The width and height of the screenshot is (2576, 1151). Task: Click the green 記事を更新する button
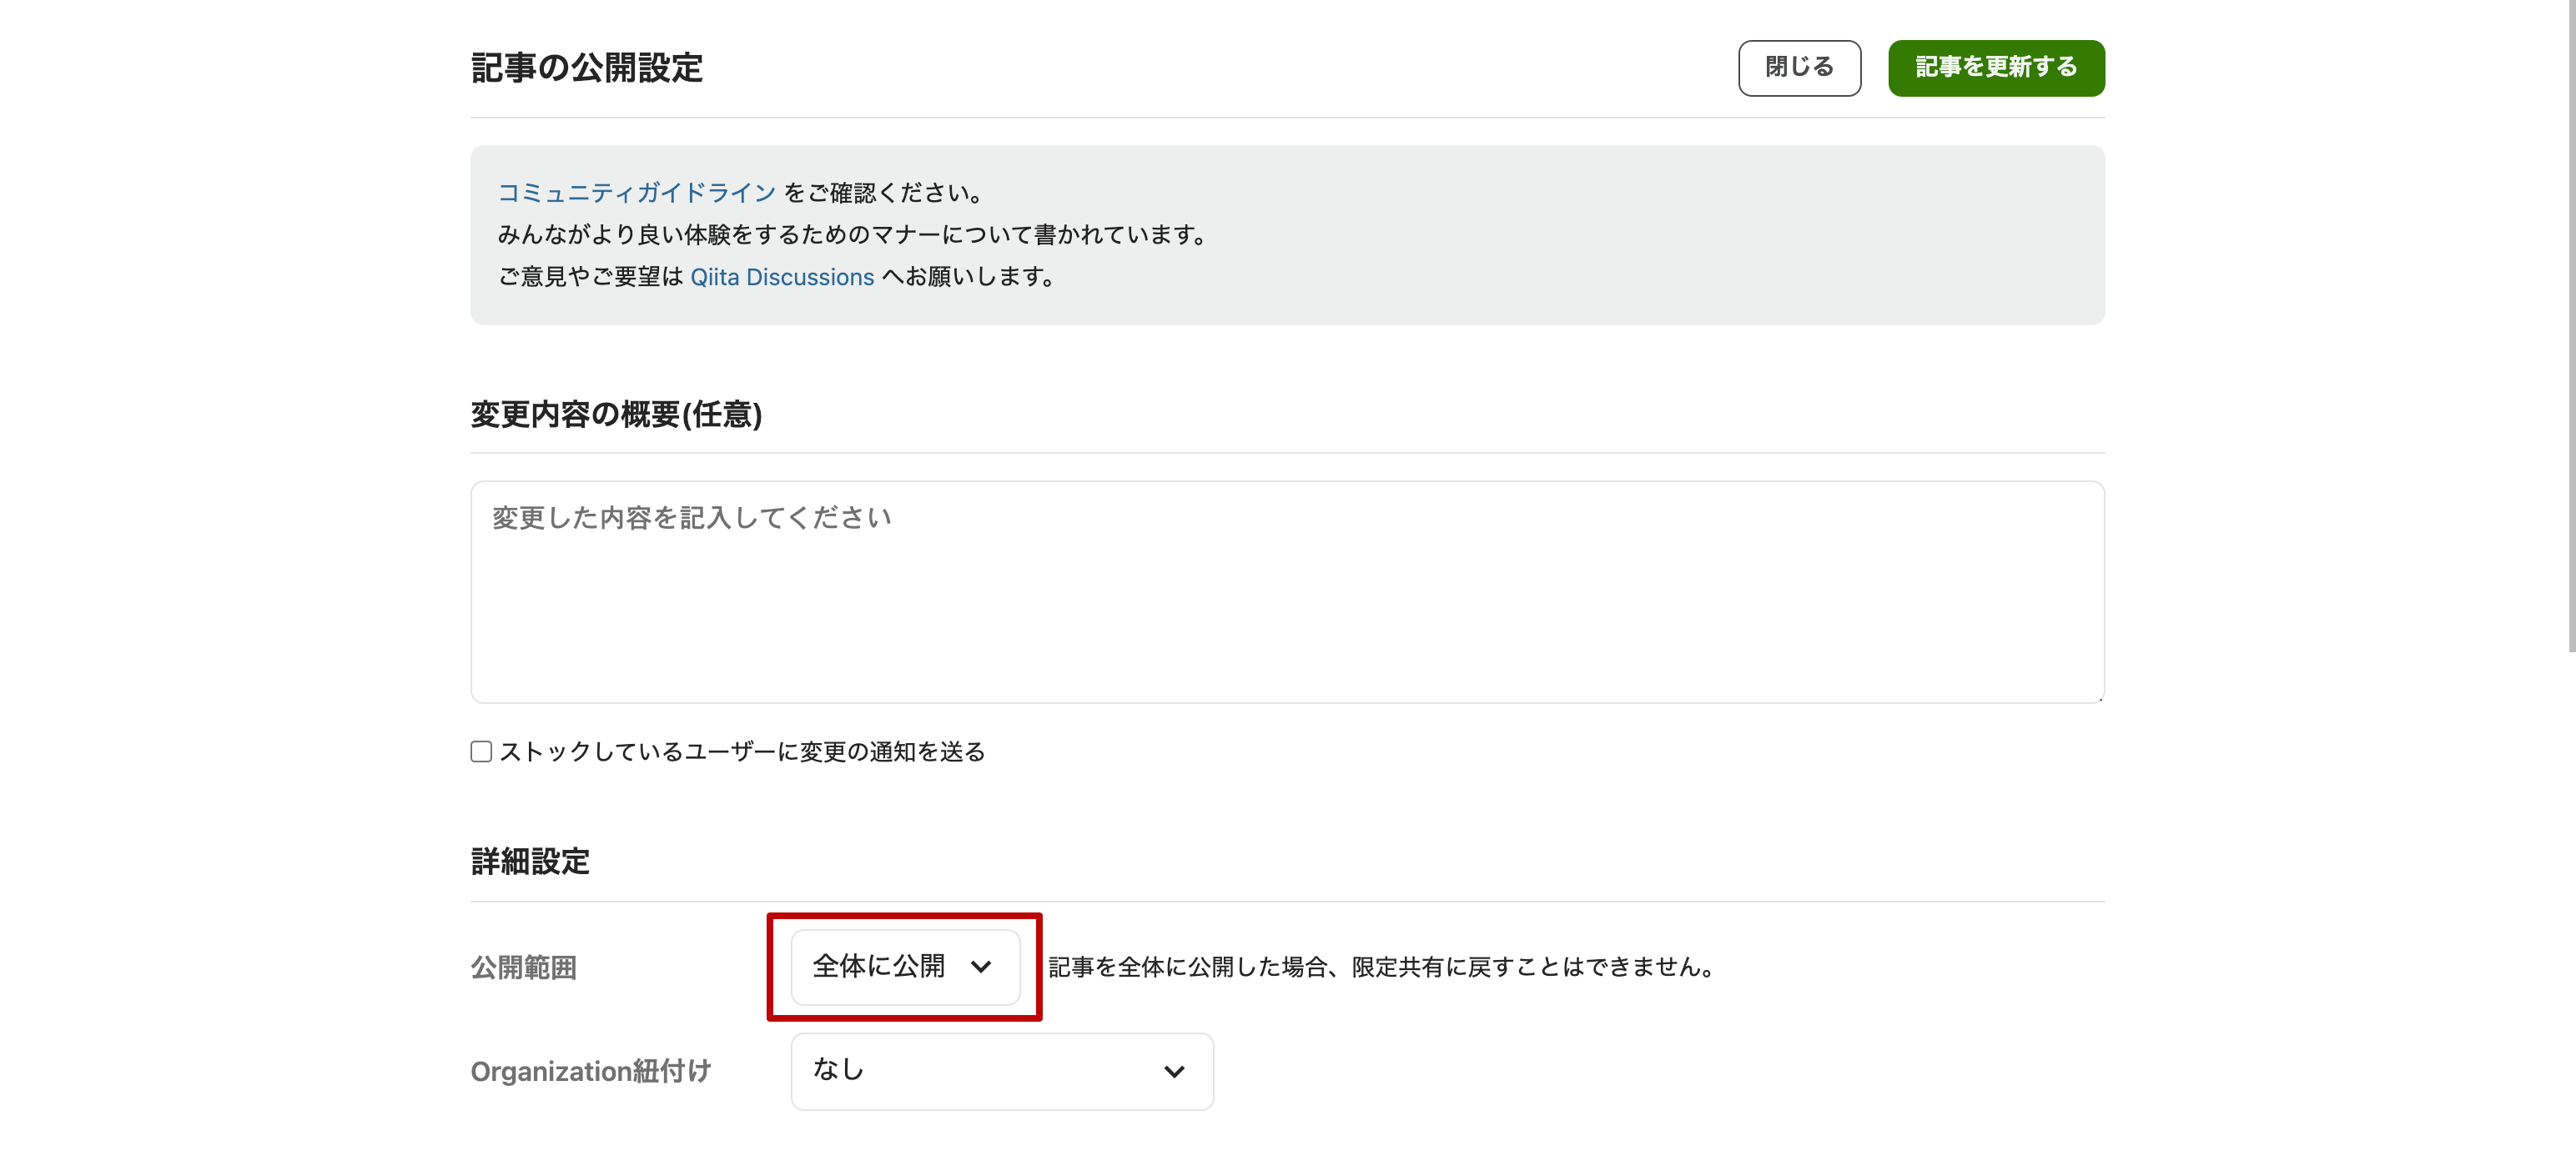(x=1996, y=68)
